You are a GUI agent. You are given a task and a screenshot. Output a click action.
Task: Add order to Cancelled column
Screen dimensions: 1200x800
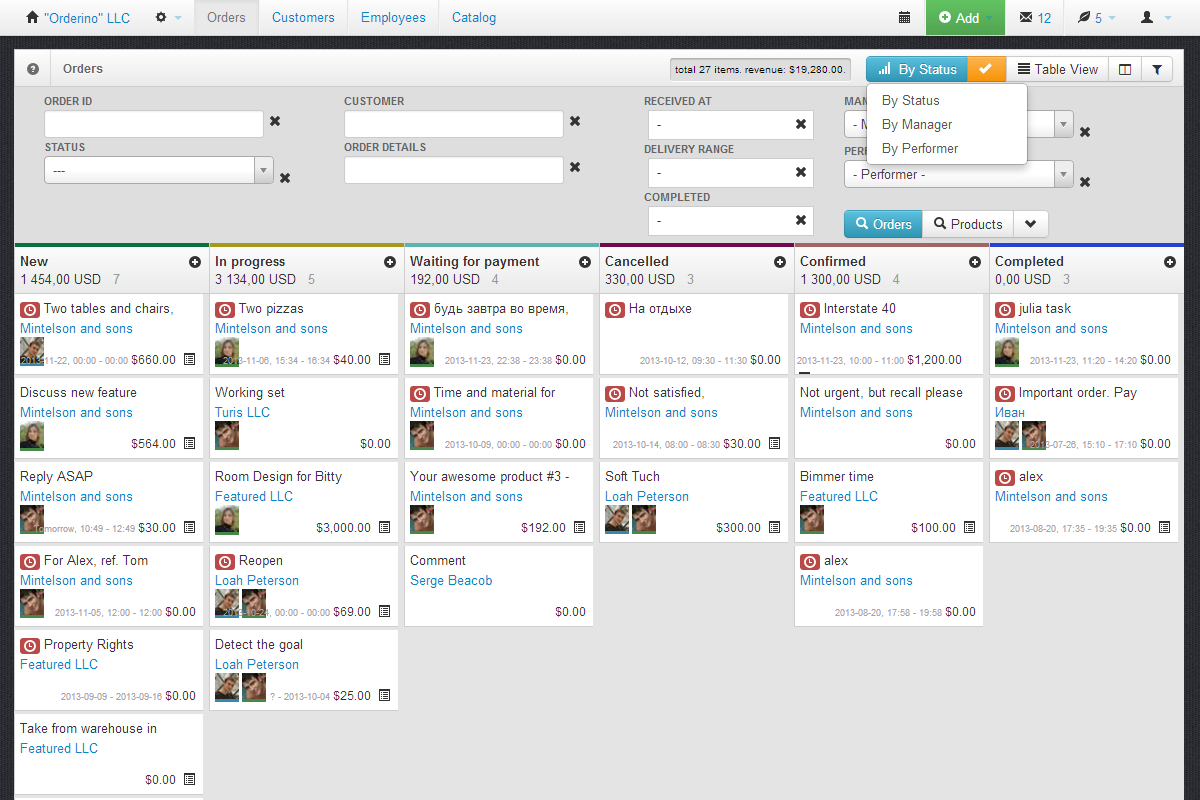tap(780, 262)
